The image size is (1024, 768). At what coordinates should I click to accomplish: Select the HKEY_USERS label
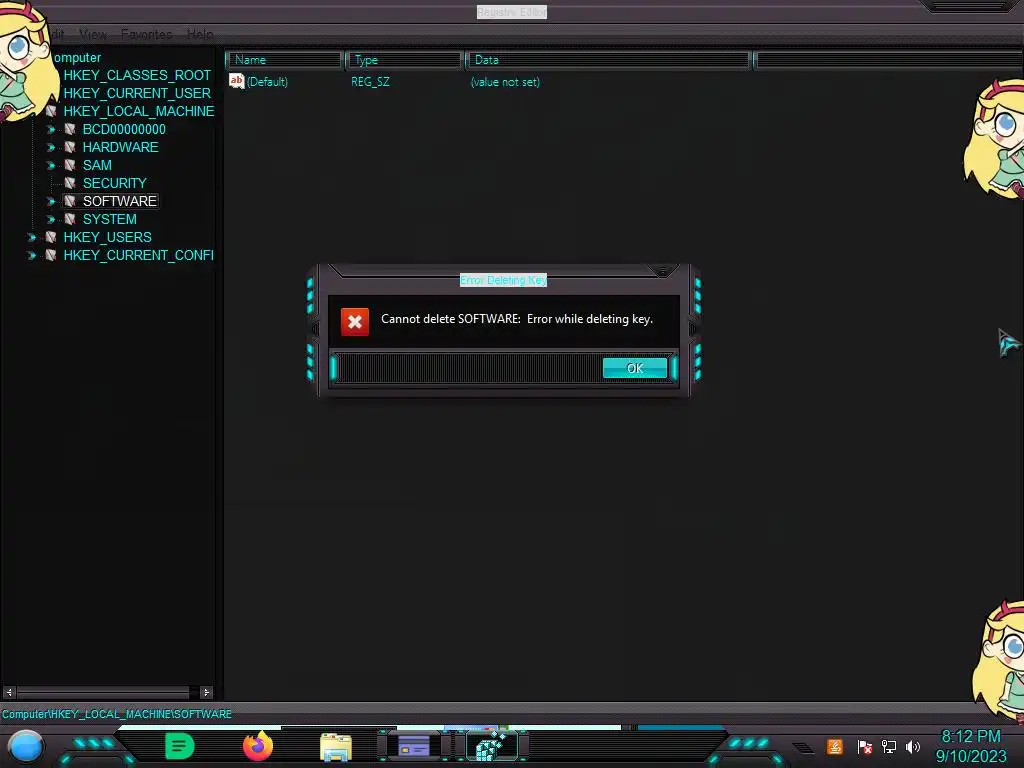(107, 237)
